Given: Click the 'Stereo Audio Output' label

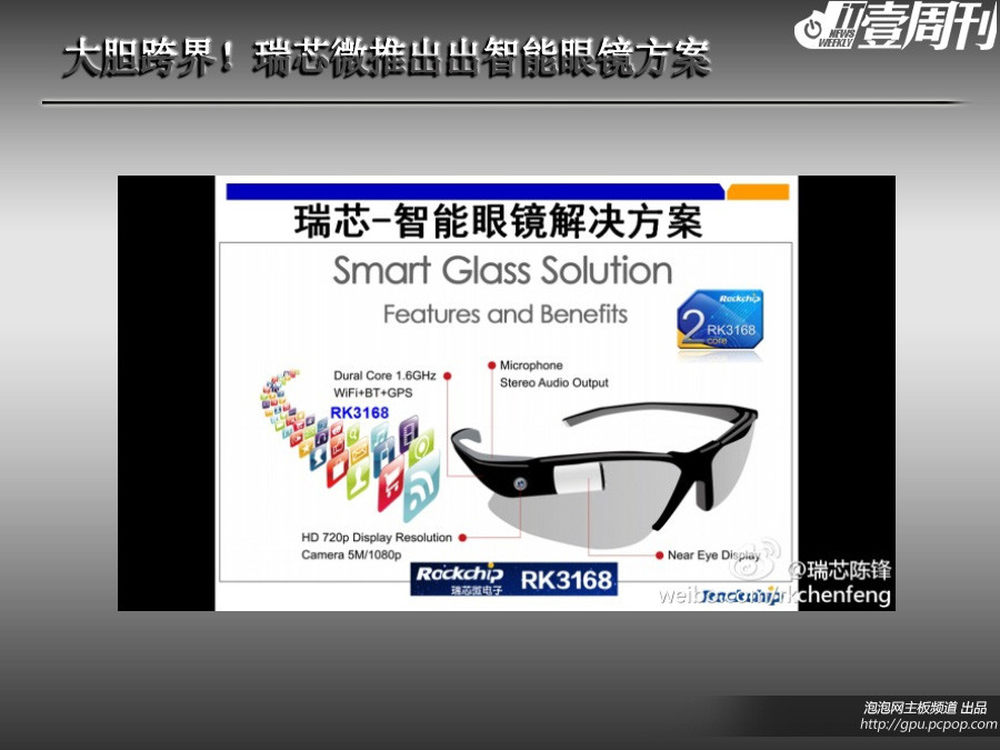Looking at the screenshot, I should [x=554, y=383].
